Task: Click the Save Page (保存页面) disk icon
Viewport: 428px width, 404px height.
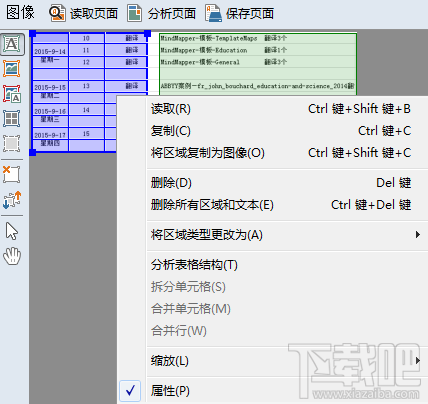Action: tap(213, 13)
